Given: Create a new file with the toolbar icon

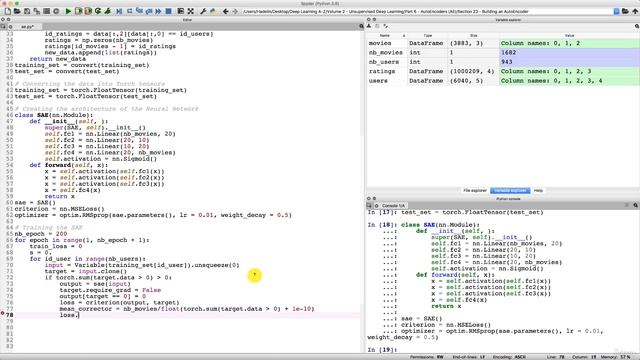Looking at the screenshot, I should pos(7,11).
